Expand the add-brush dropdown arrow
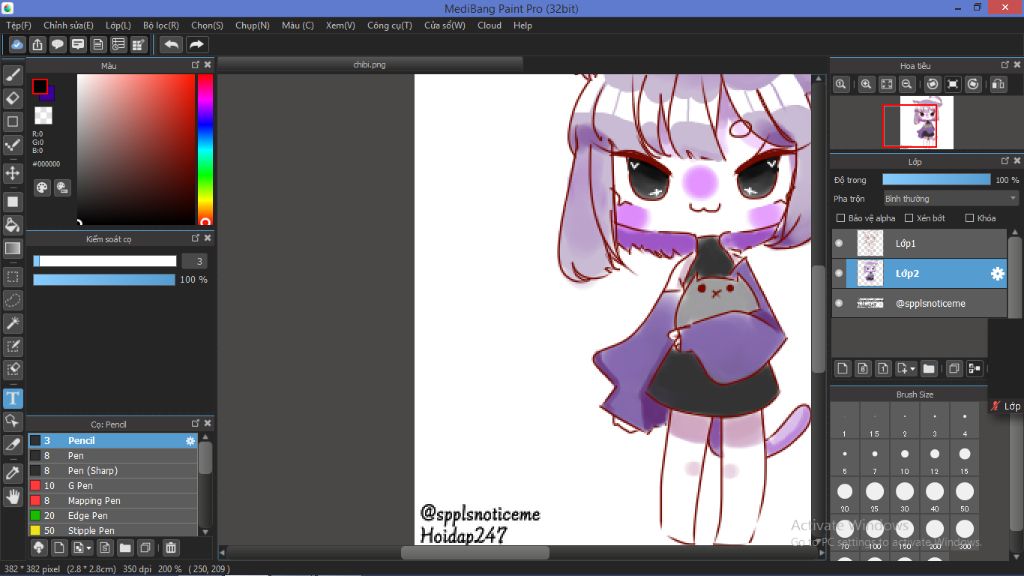Image resolution: width=1024 pixels, height=576 pixels. (x=89, y=548)
